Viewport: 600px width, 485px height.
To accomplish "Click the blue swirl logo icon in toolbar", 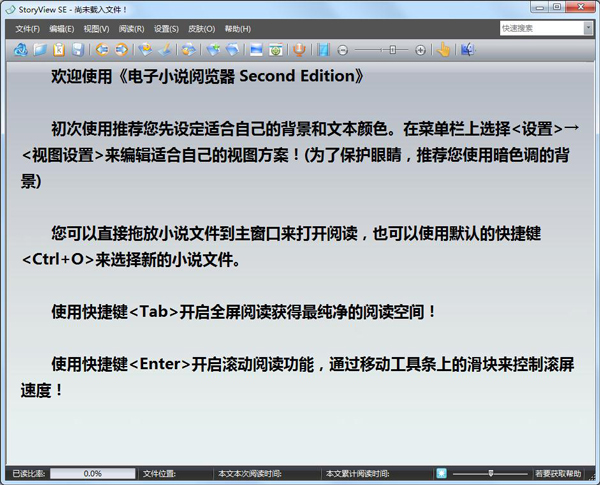I will [x=21, y=50].
